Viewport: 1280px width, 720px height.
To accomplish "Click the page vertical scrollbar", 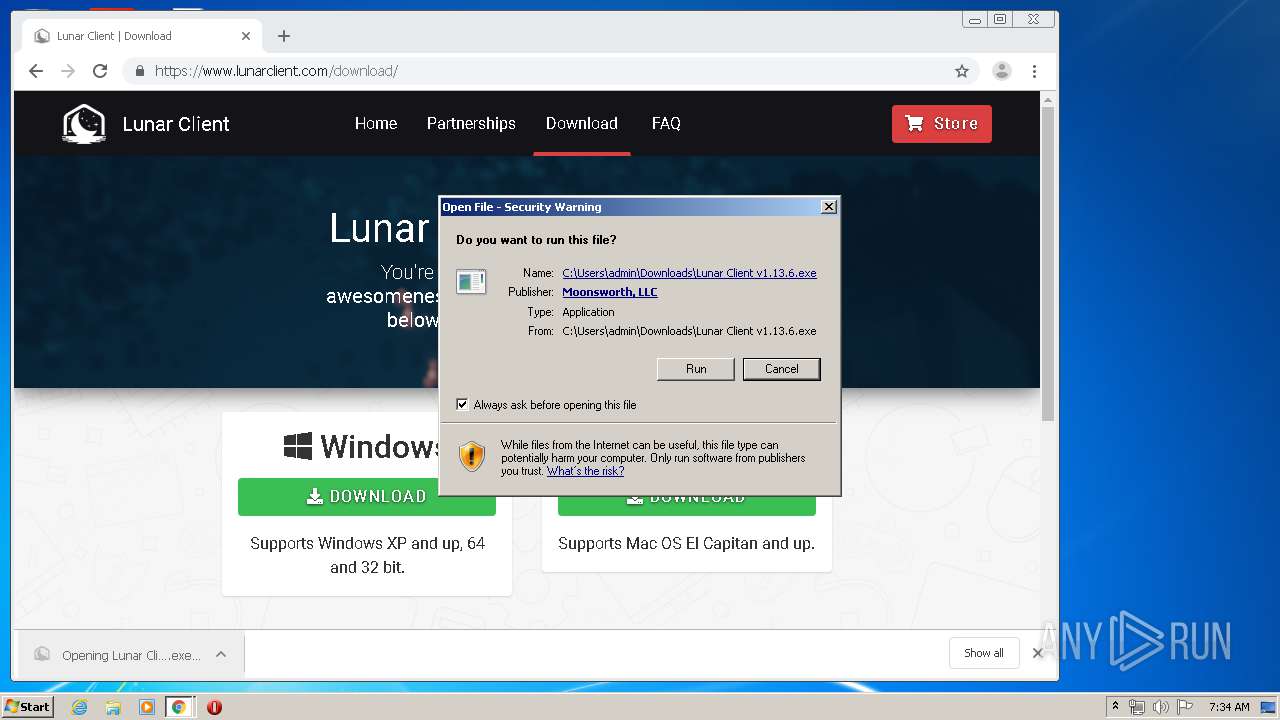I will click(1048, 262).
